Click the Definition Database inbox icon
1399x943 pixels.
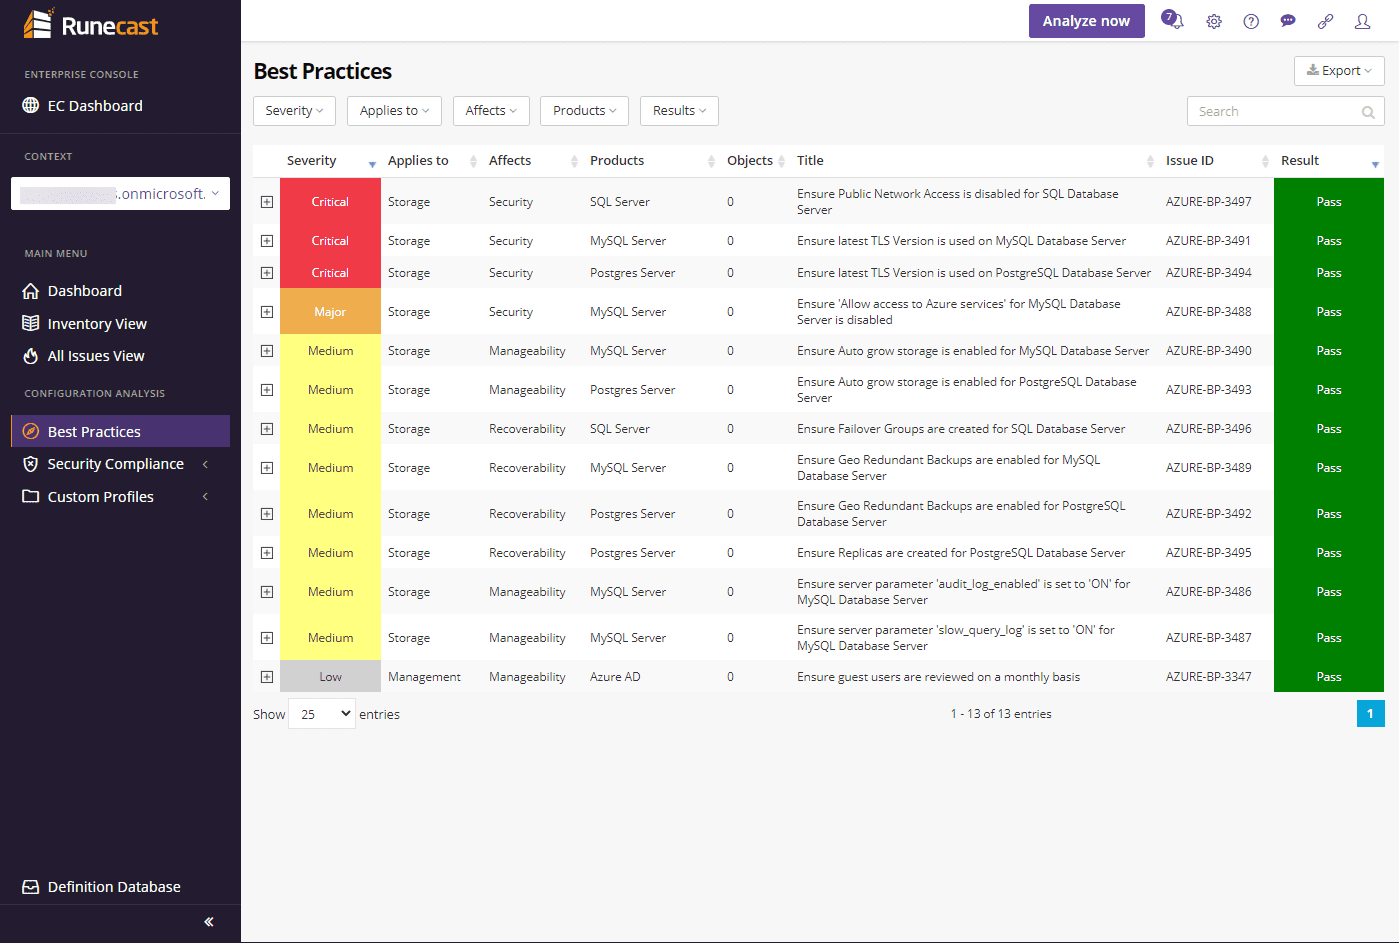pyautogui.click(x=31, y=887)
